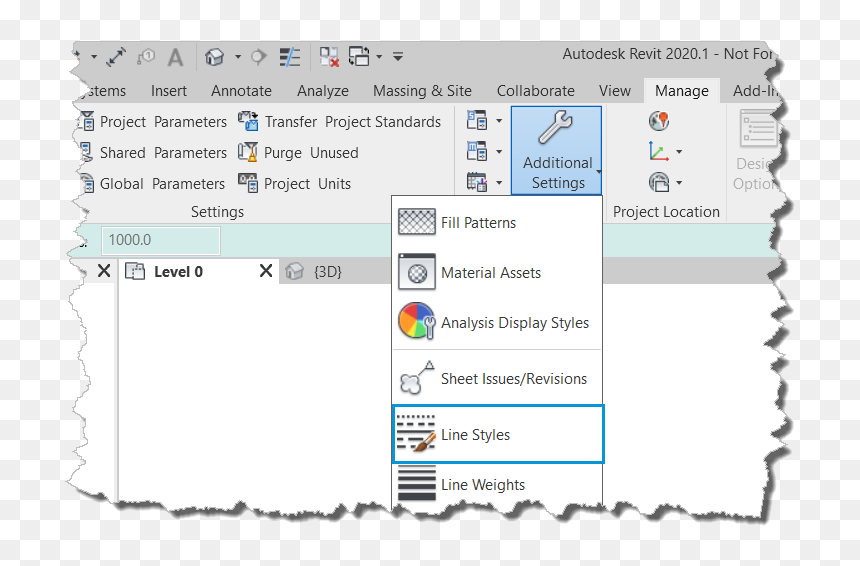860x566 pixels.
Task: Go to the Collaborate ribbon tab
Action: [x=535, y=91]
